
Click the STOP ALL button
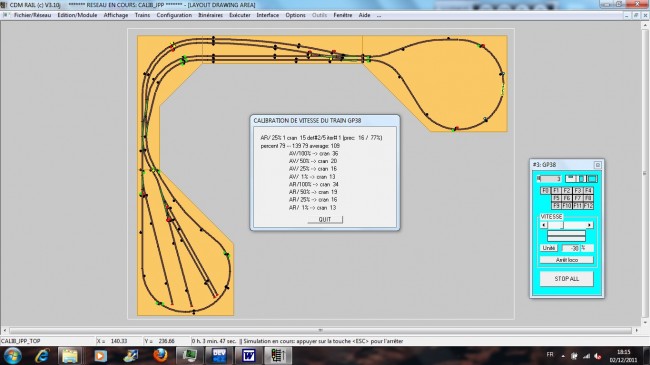click(x=567, y=279)
